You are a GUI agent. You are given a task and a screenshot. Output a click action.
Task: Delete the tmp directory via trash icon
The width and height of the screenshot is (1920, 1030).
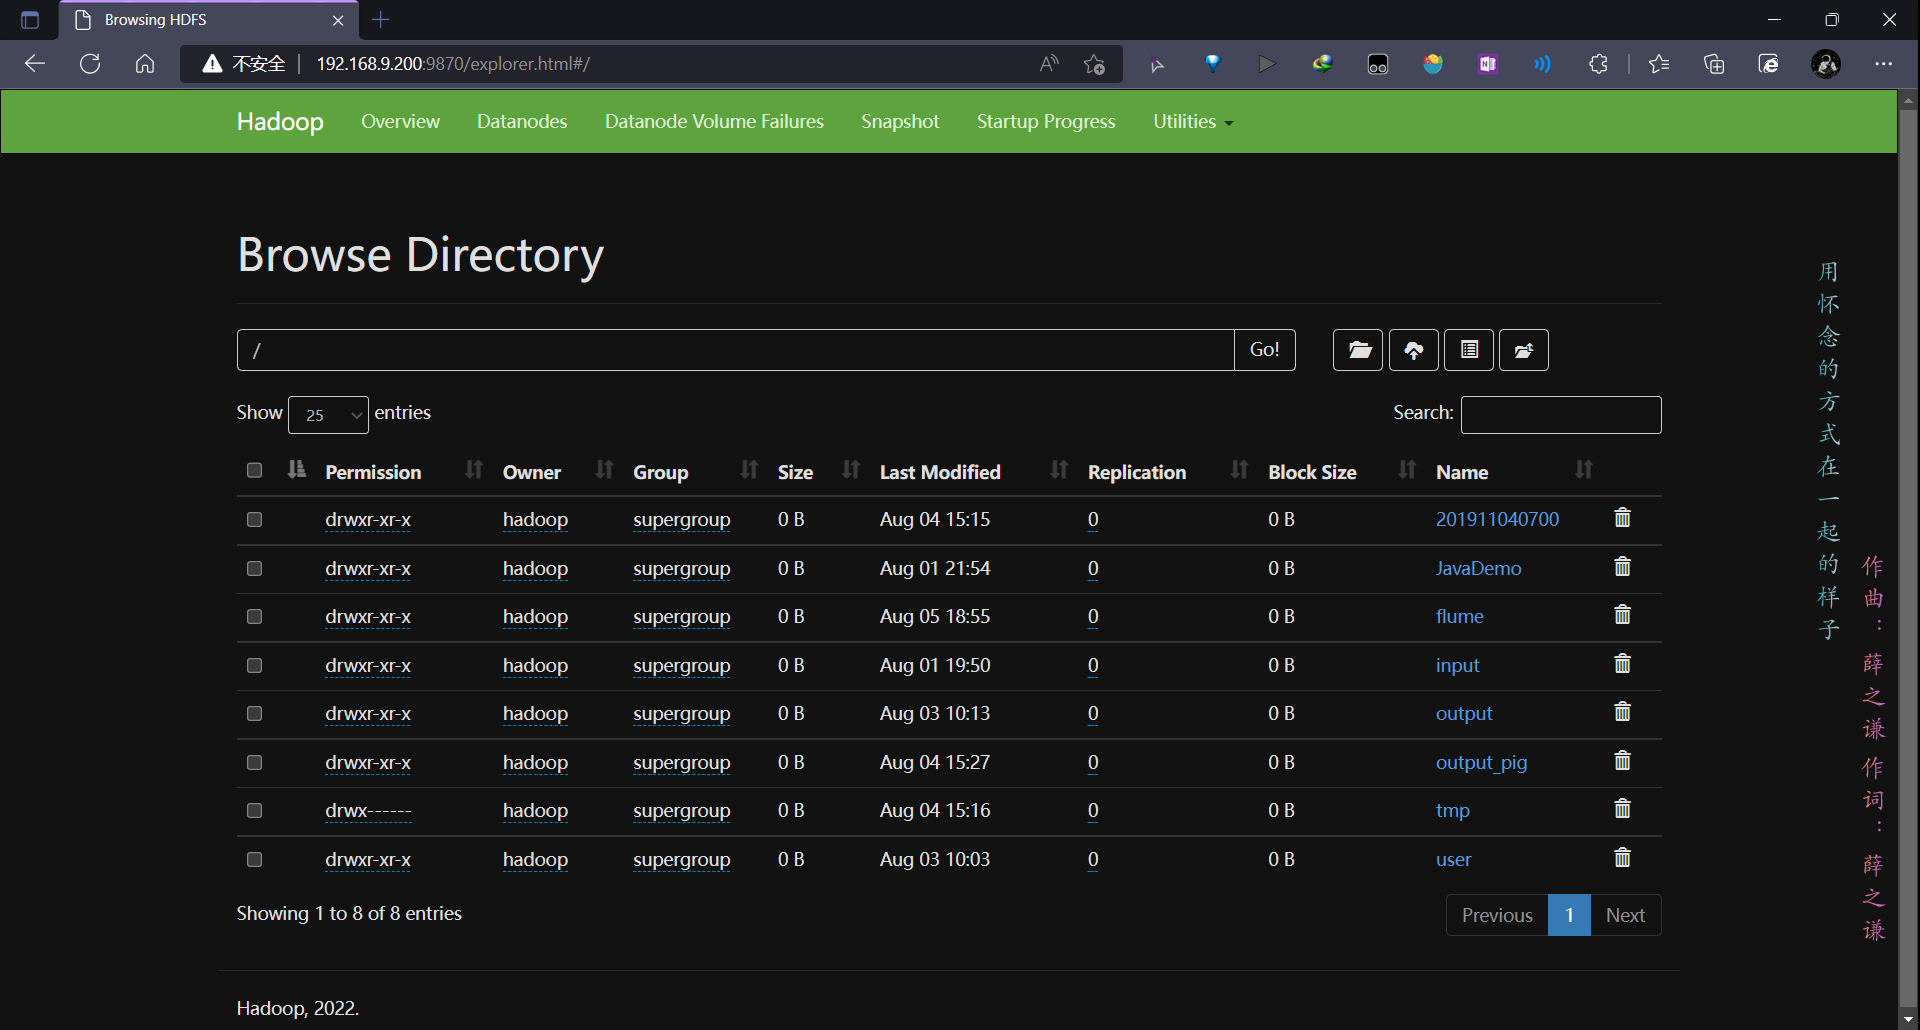point(1622,809)
